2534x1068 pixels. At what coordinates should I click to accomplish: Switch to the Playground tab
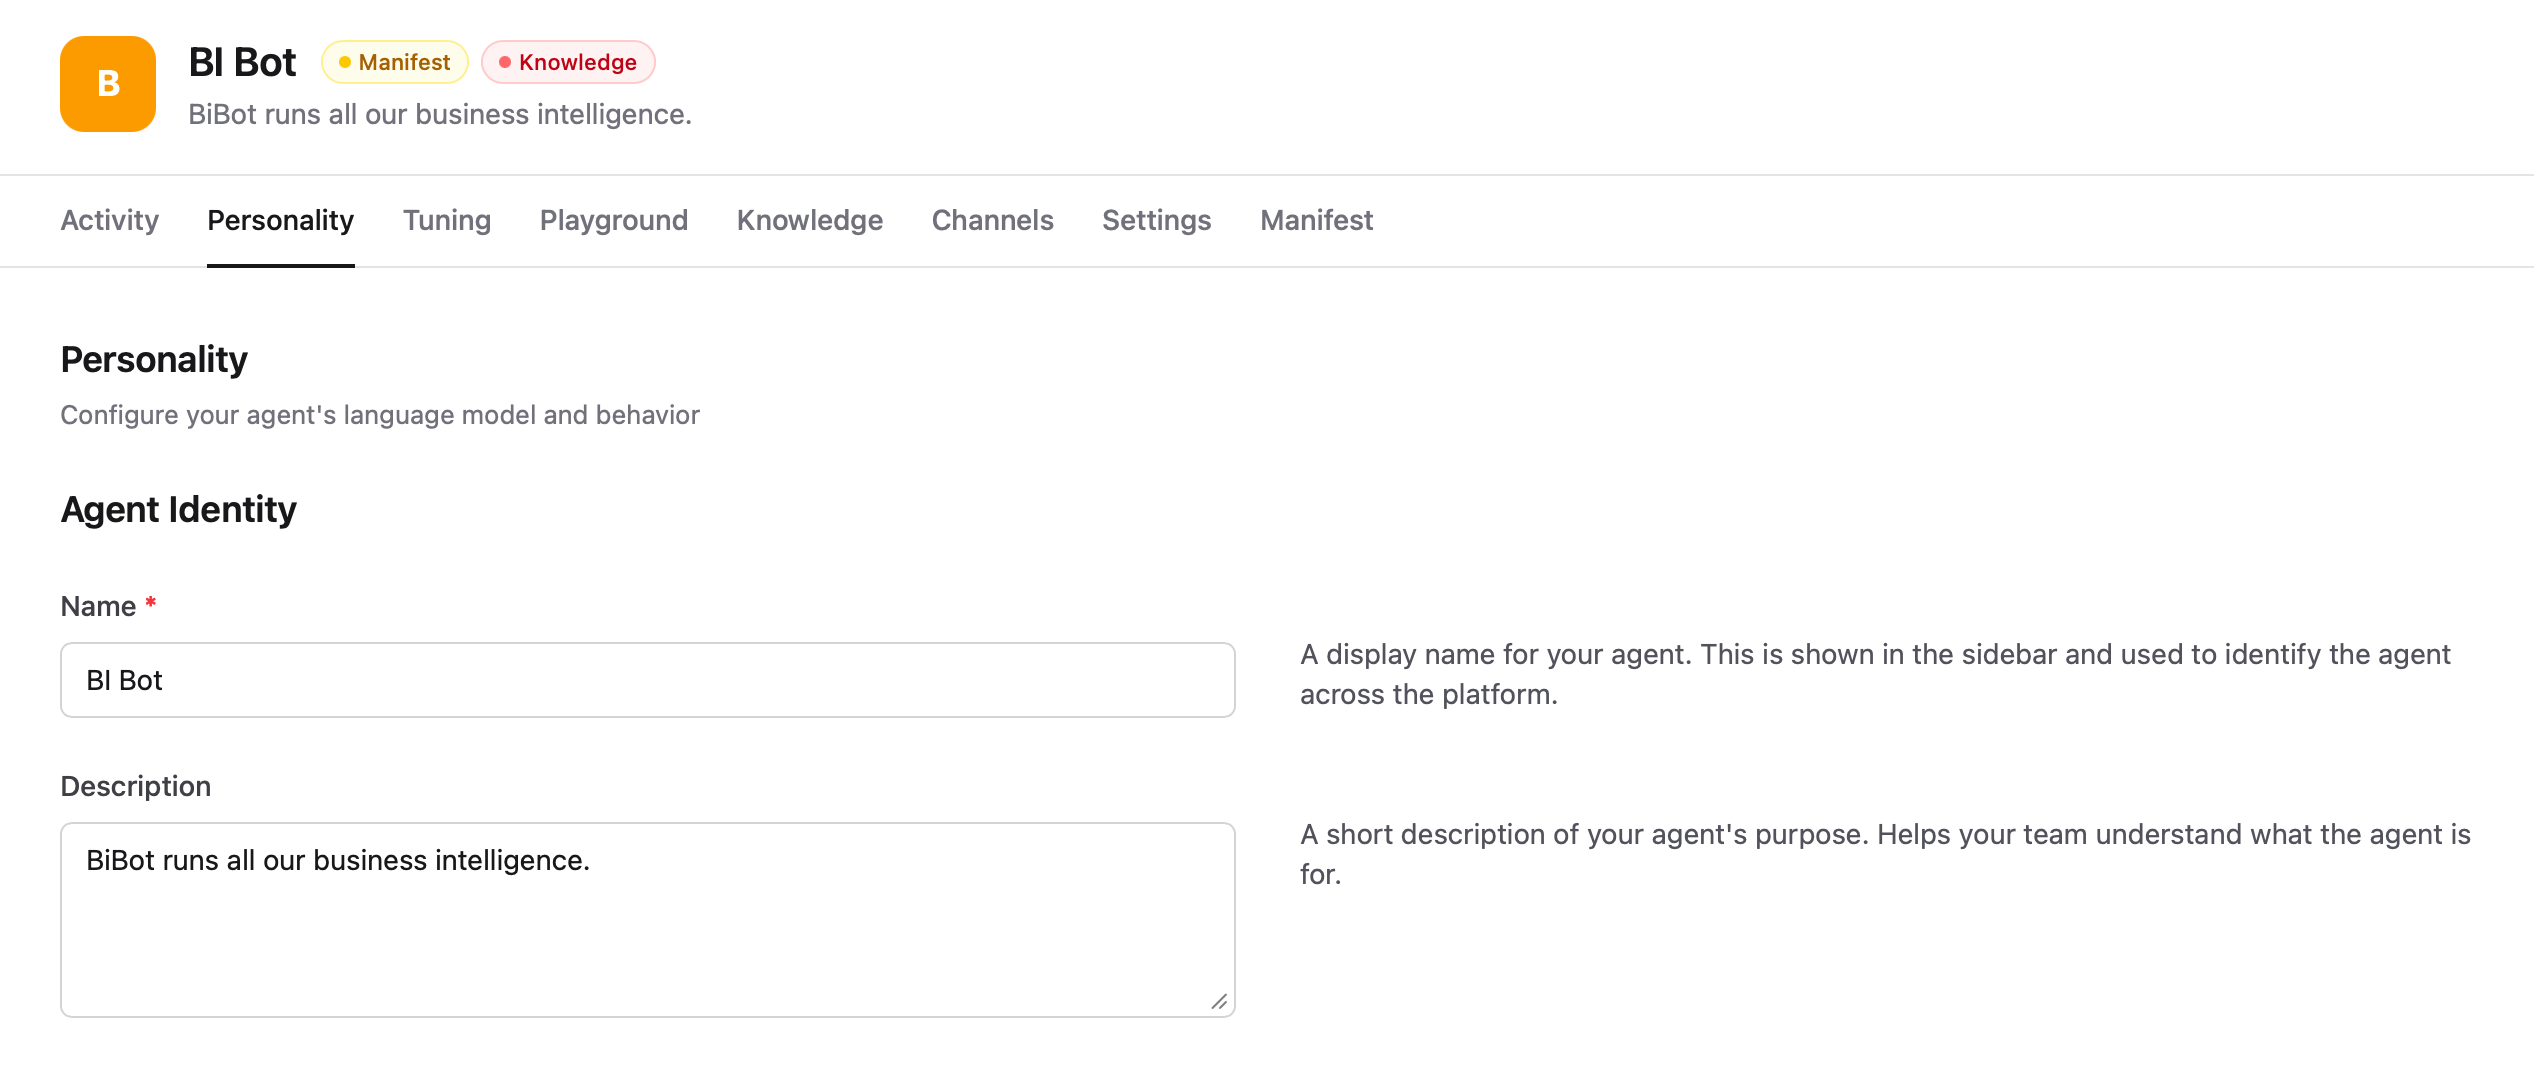[613, 220]
